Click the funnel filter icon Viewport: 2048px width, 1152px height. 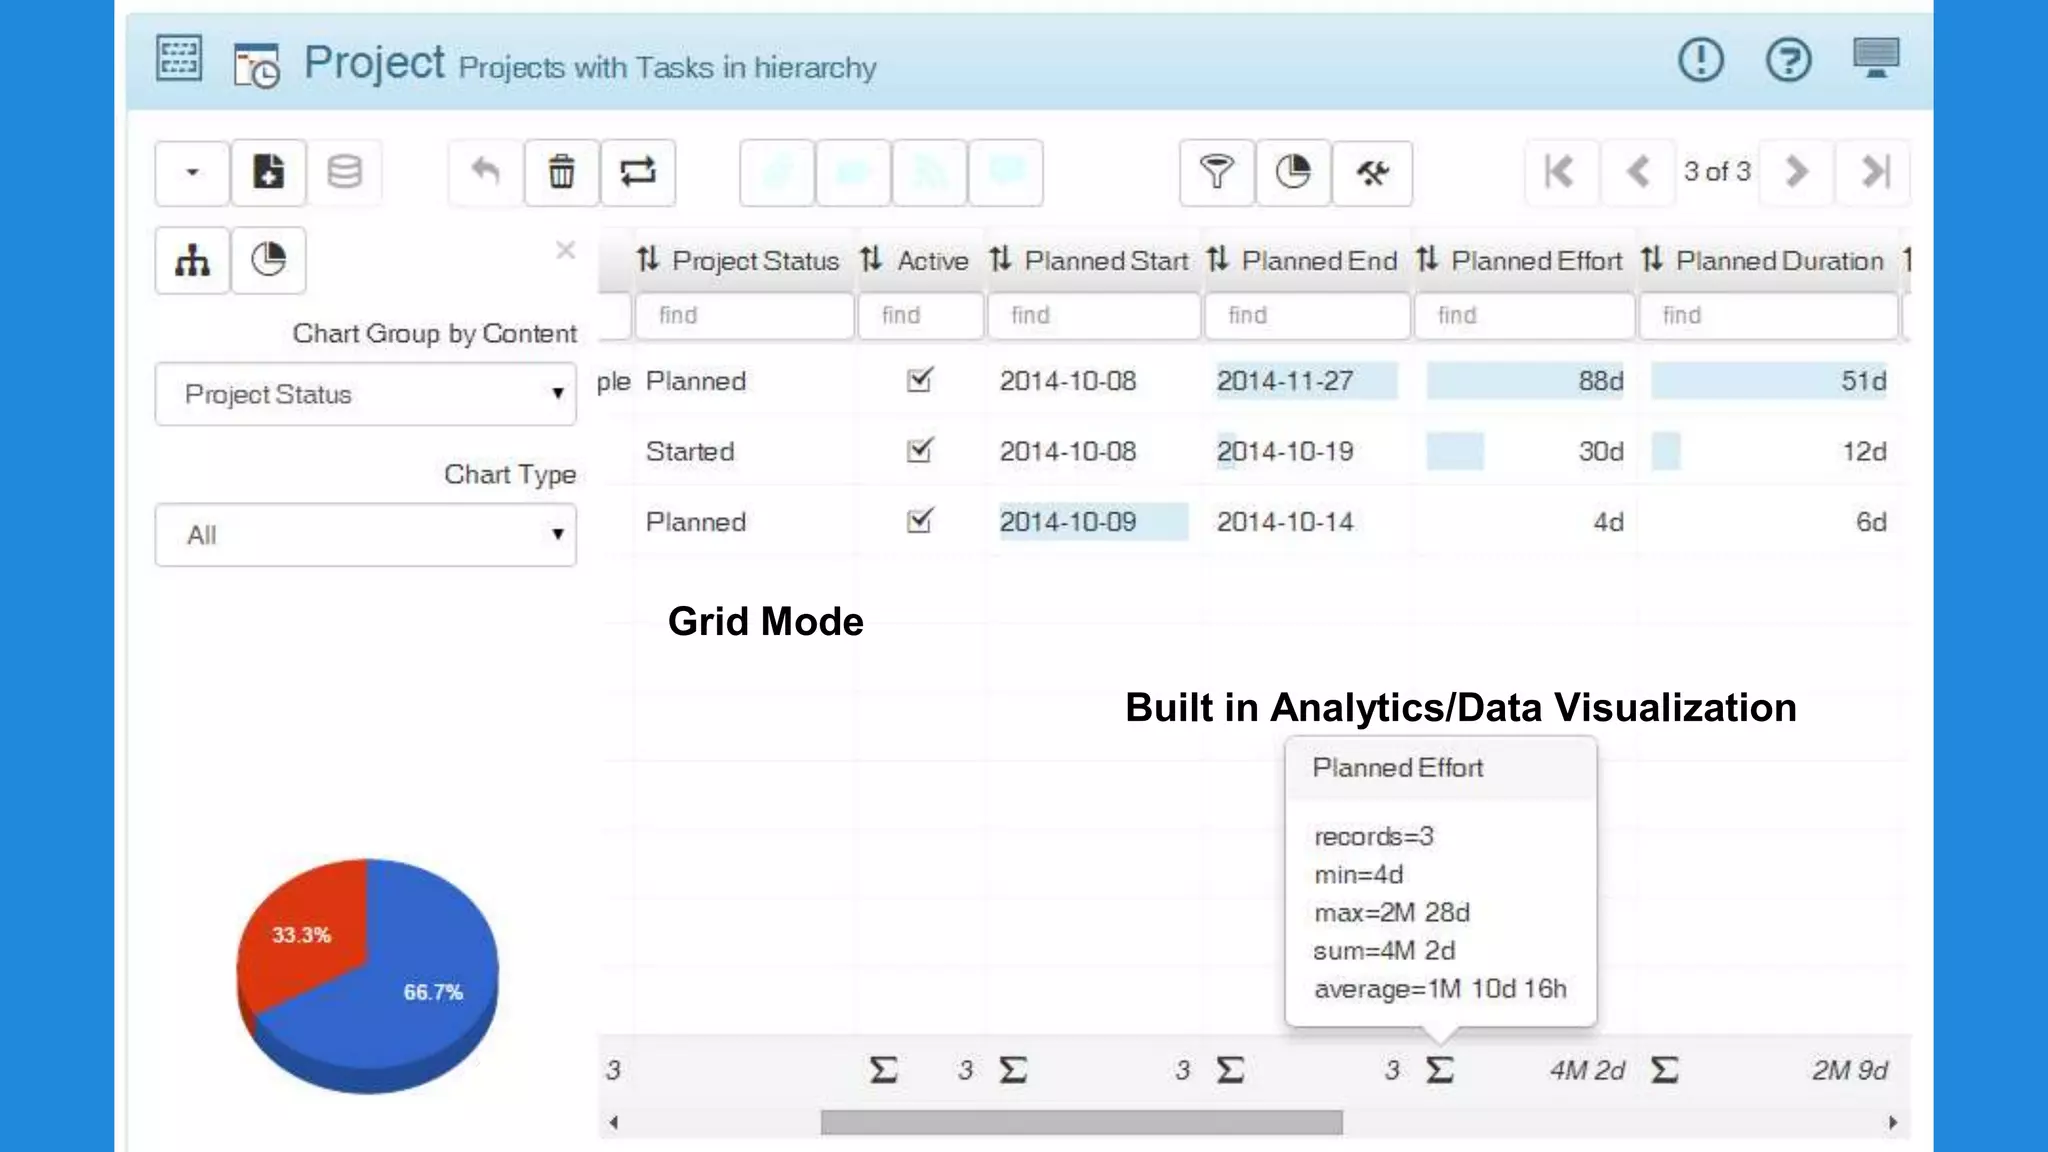coord(1216,172)
